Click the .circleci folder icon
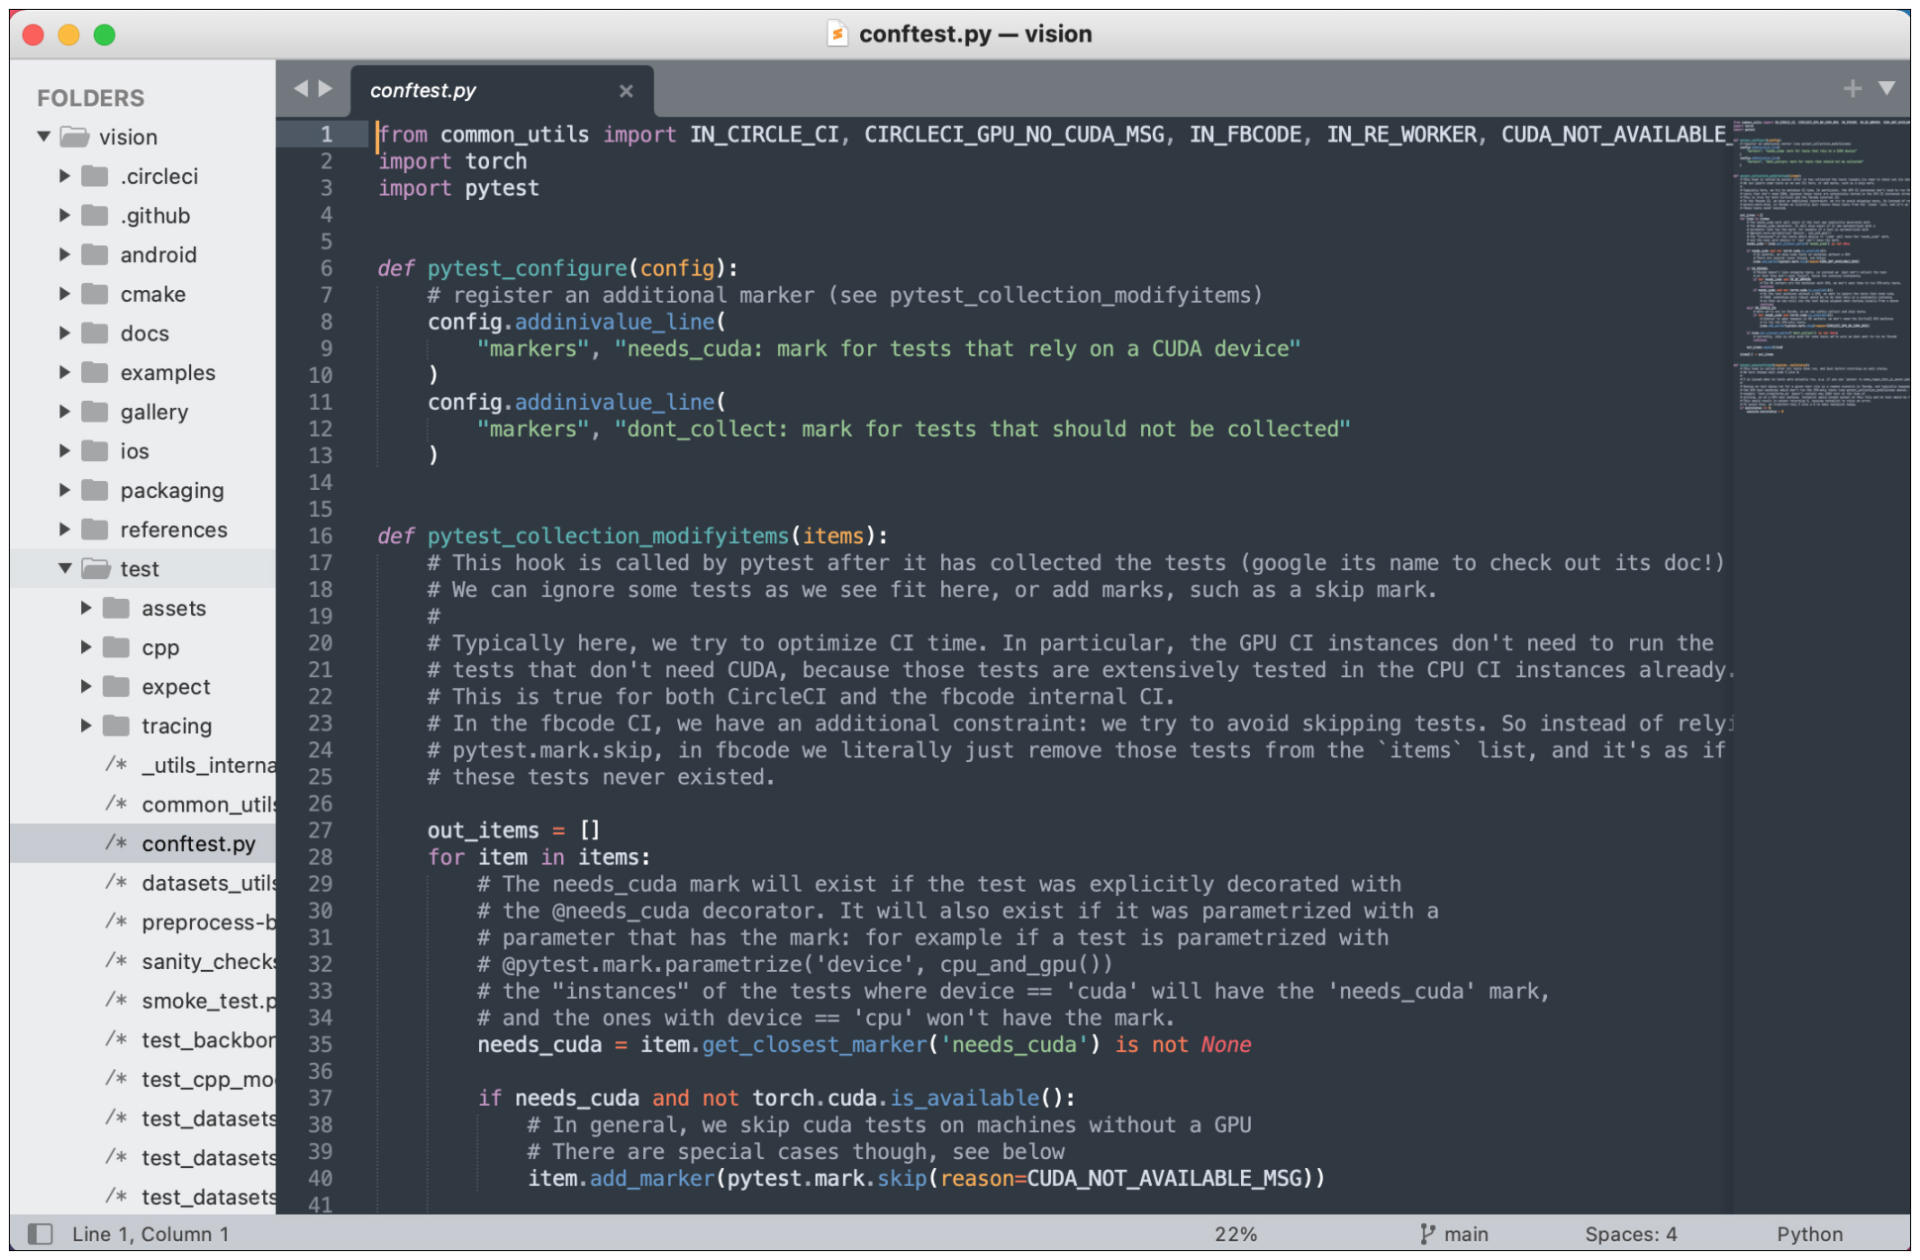This screenshot has height=1260, width=1920. coord(95,176)
